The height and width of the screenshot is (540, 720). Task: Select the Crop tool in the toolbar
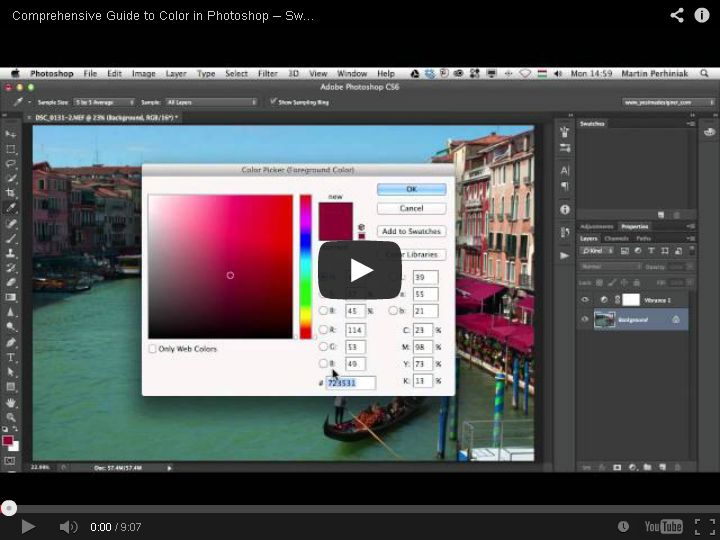(x=11, y=193)
